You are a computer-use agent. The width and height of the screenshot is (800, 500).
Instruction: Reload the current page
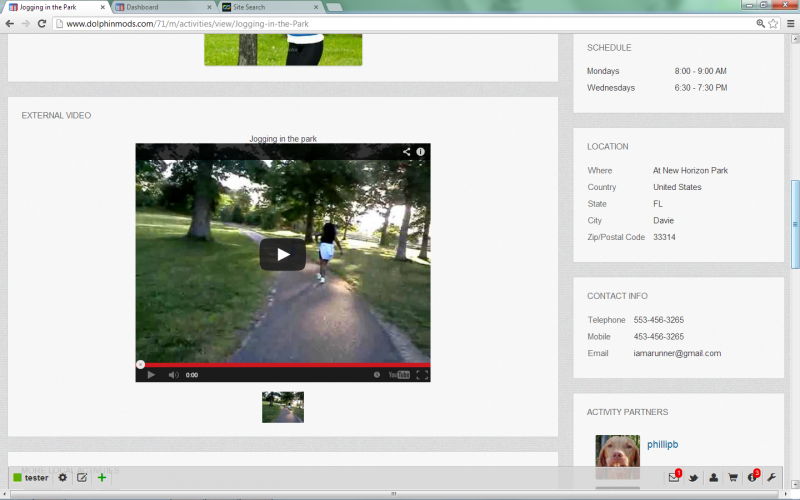42,23
